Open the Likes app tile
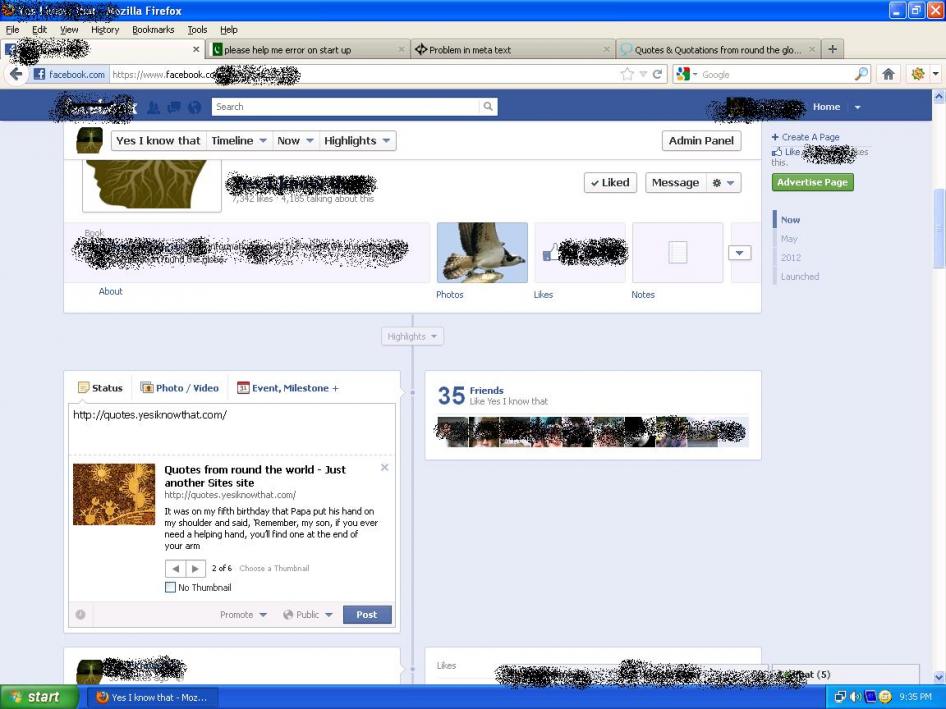This screenshot has height=709, width=946. [580, 252]
